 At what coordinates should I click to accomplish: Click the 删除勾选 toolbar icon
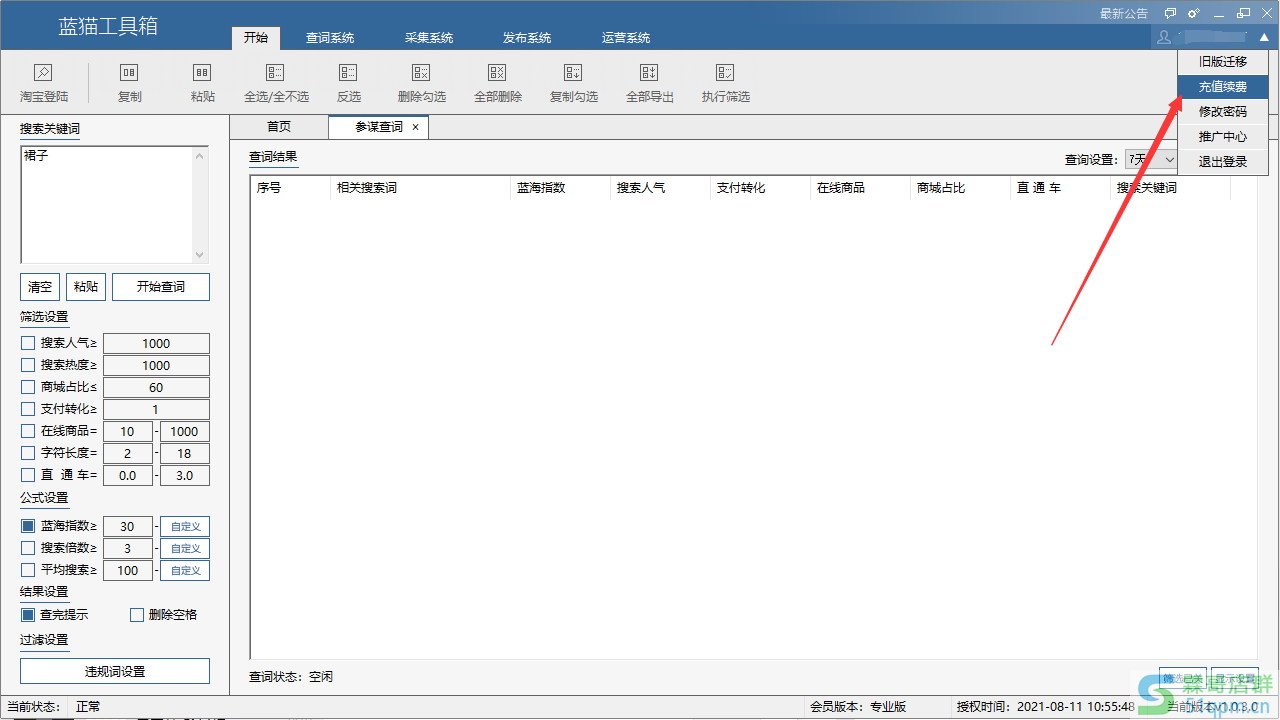[421, 73]
